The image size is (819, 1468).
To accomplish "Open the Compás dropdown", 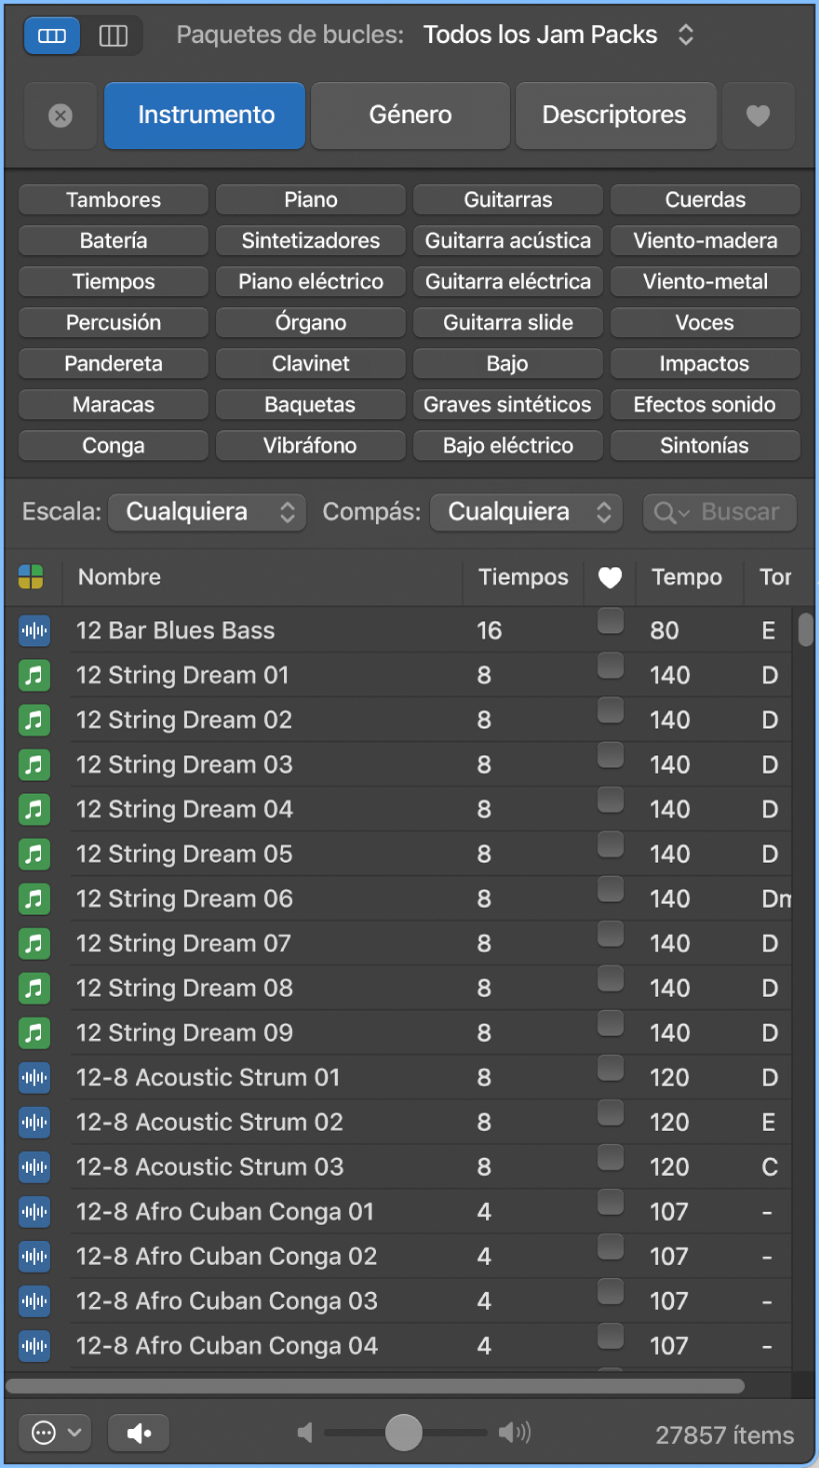I will click(x=526, y=512).
